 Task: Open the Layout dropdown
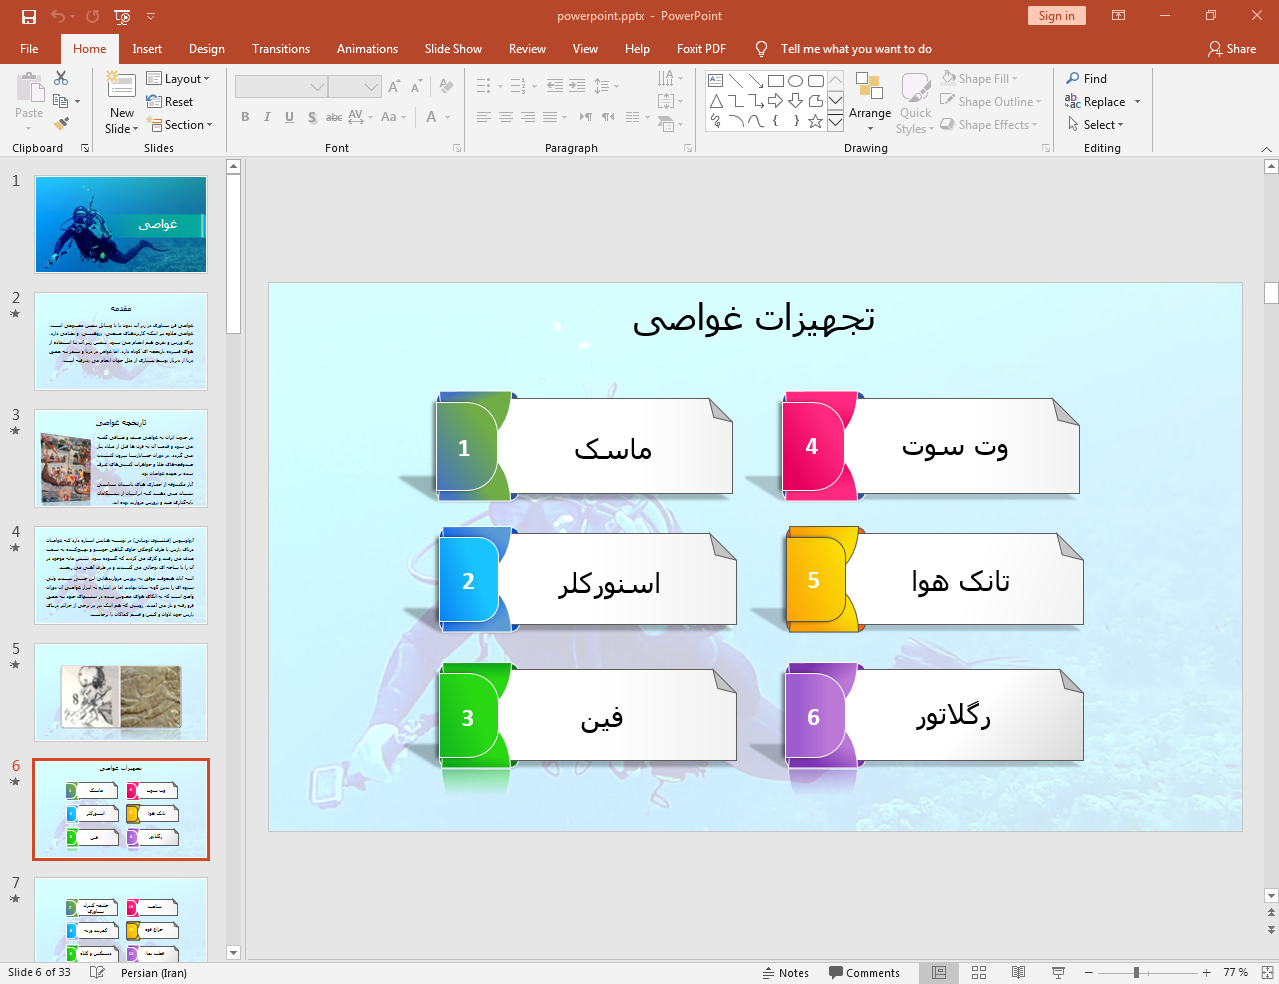[178, 79]
